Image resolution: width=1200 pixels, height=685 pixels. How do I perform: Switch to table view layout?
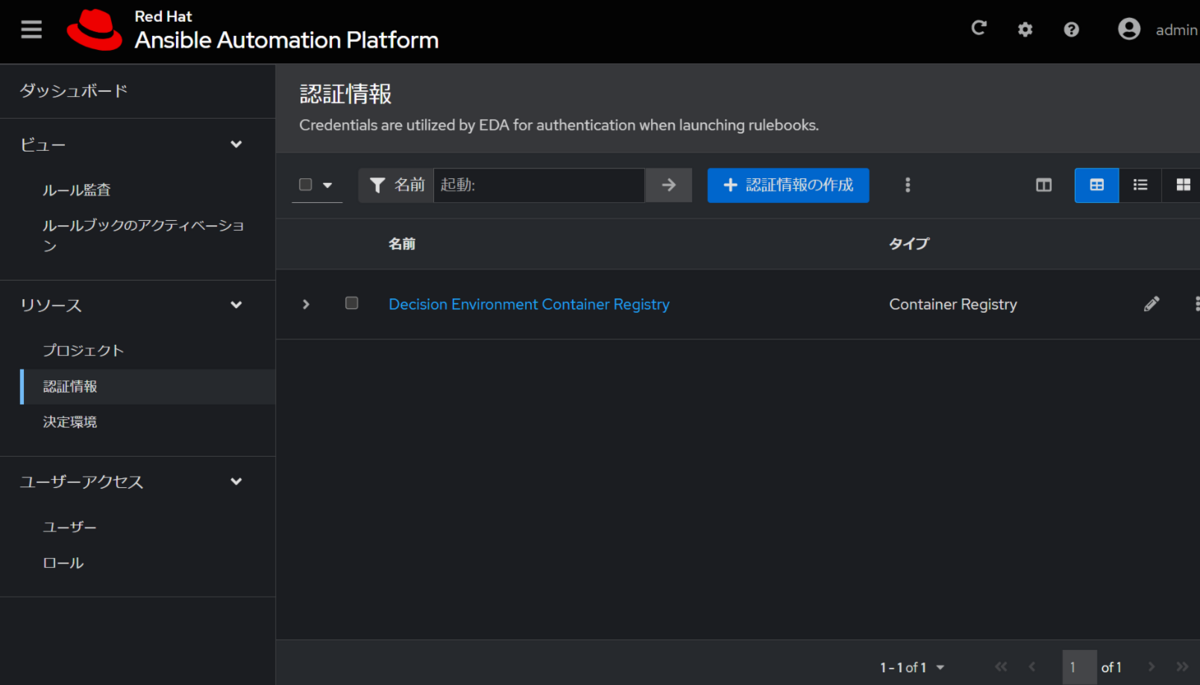point(1096,185)
